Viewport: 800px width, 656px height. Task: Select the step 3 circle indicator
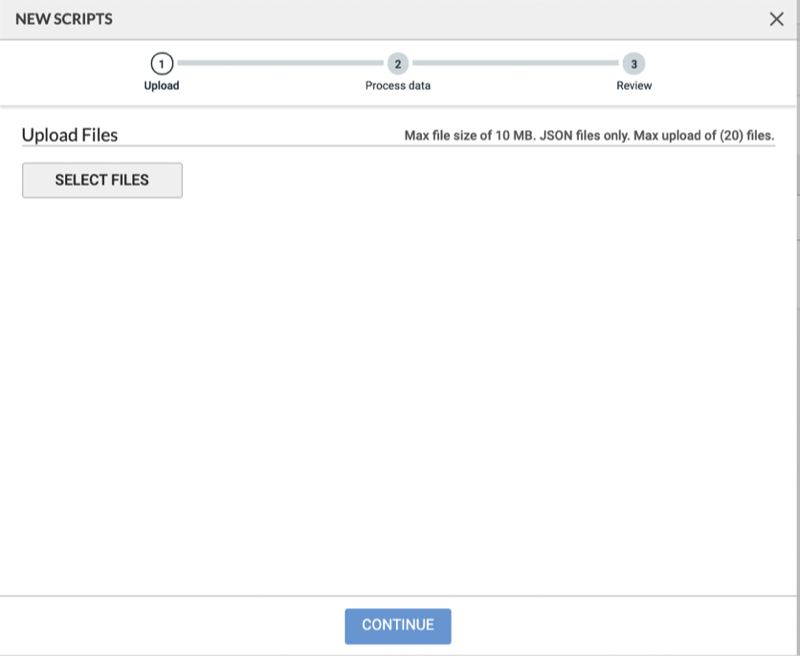coord(633,64)
